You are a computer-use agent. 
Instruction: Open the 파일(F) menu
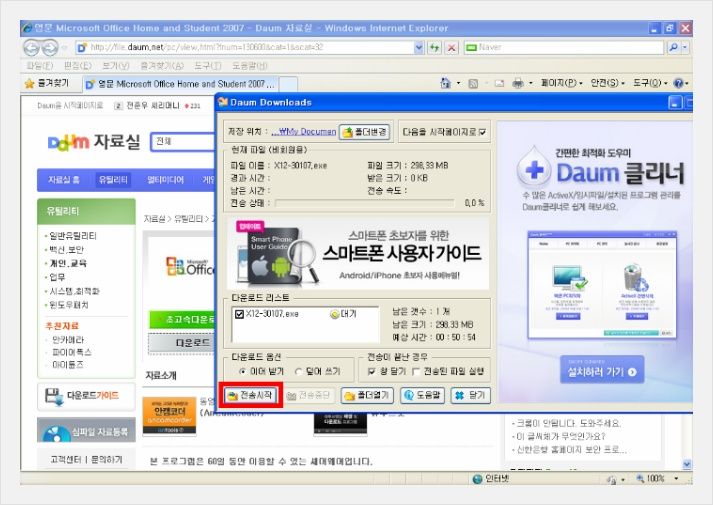(40, 65)
